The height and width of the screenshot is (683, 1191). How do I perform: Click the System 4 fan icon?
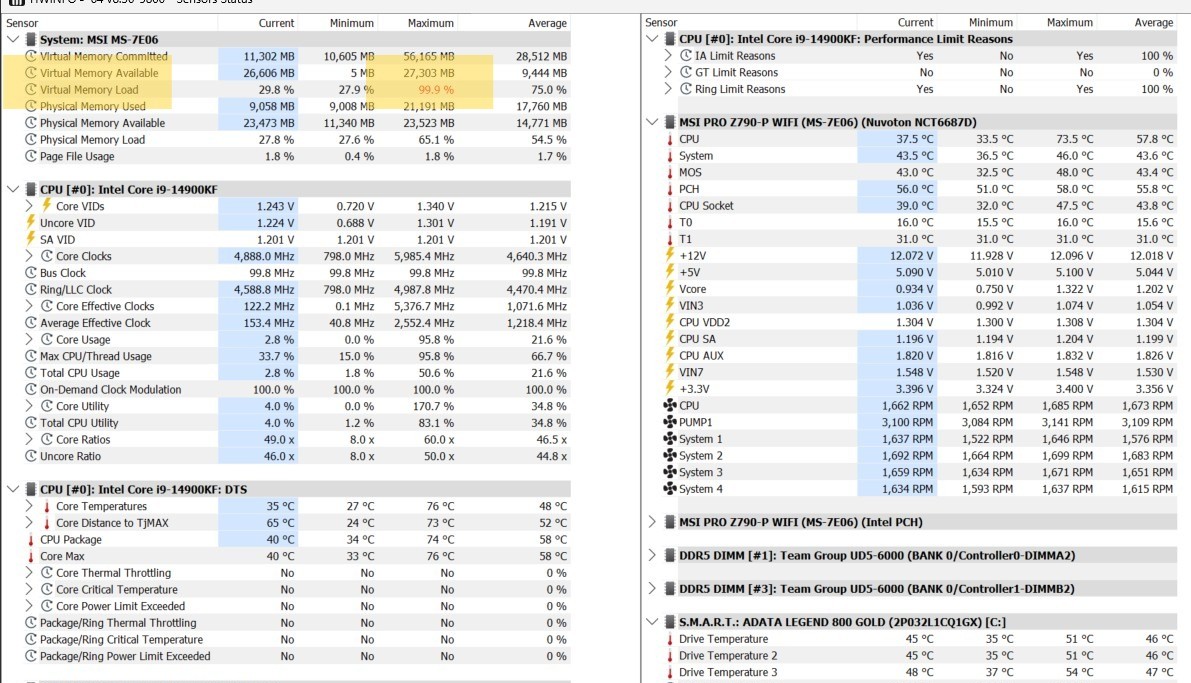(x=670, y=489)
